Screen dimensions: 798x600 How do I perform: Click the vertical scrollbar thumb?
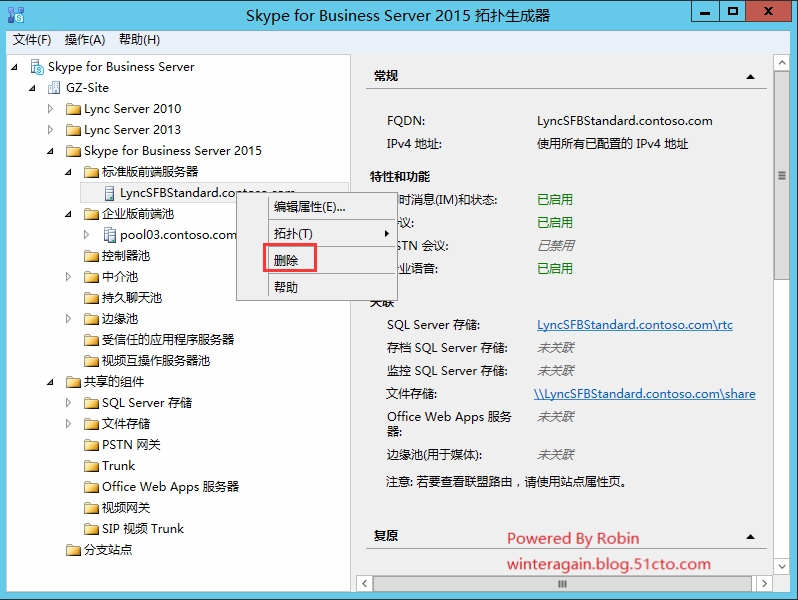782,176
